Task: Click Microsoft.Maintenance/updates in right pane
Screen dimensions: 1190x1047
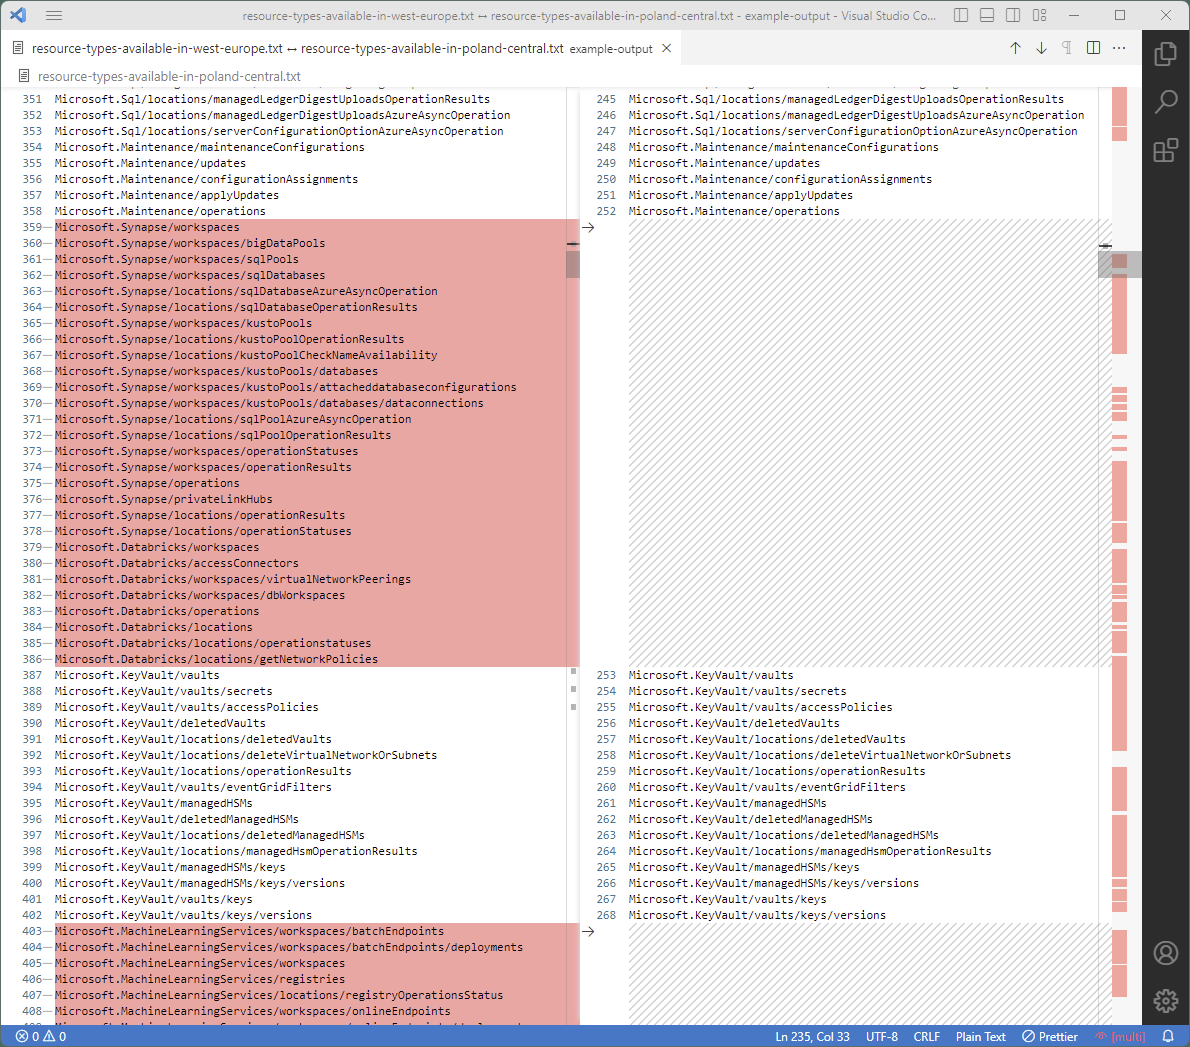Action: [724, 163]
